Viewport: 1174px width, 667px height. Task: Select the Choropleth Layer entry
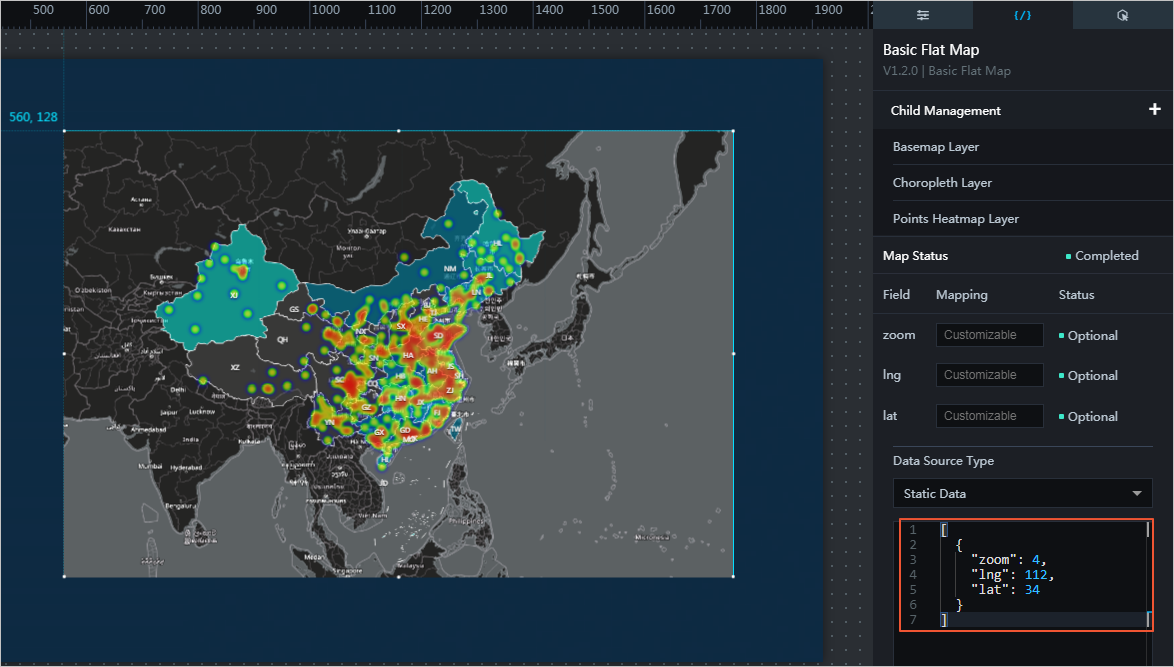(942, 183)
